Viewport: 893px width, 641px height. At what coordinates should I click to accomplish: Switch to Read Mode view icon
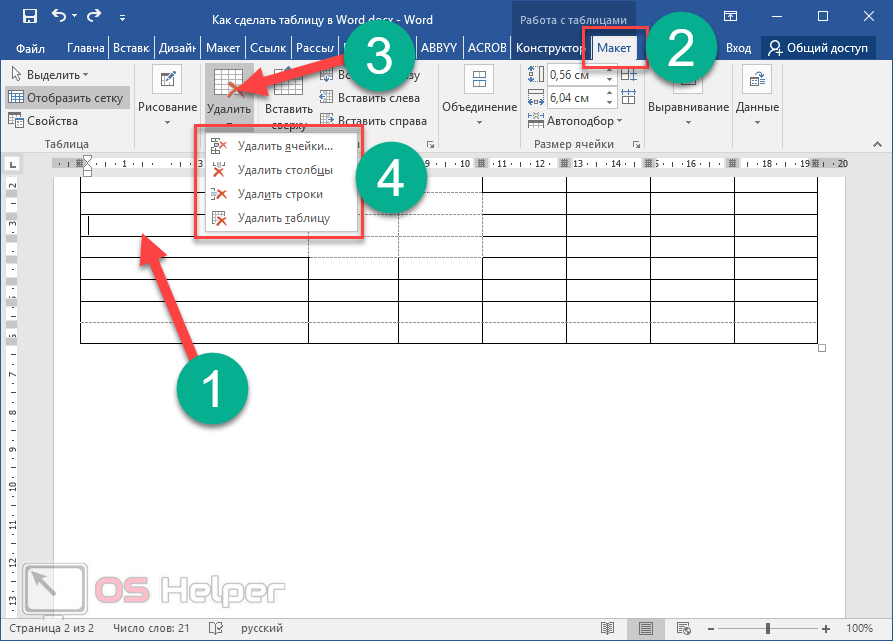coord(607,628)
